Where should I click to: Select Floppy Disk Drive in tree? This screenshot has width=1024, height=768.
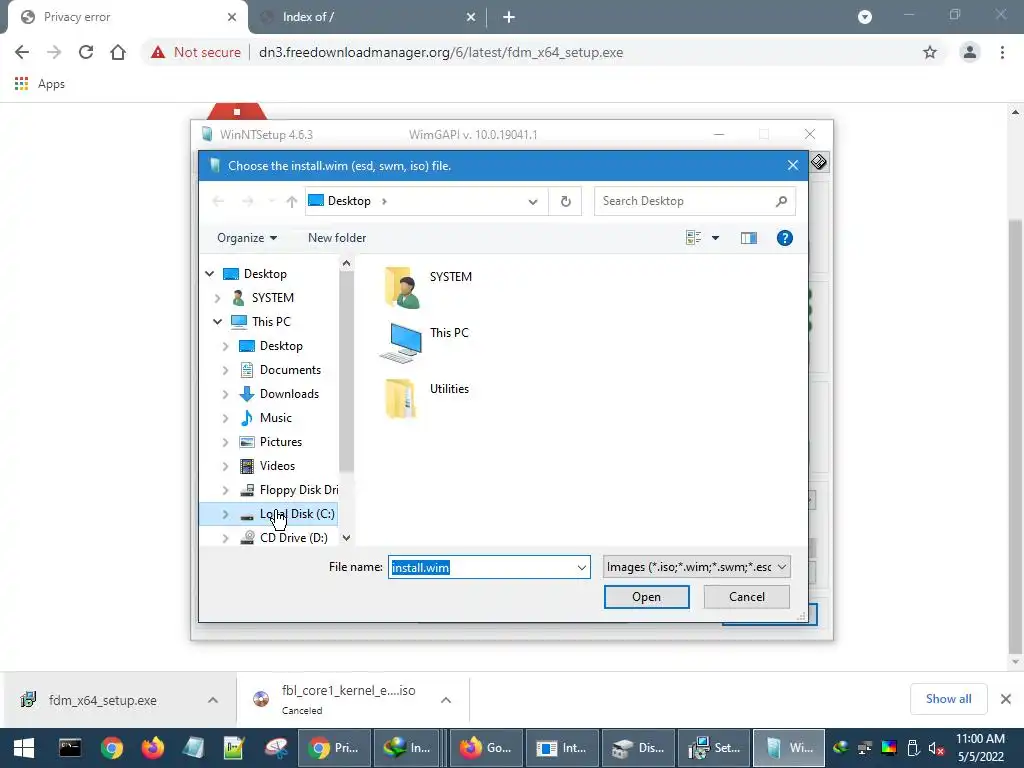coord(298,490)
